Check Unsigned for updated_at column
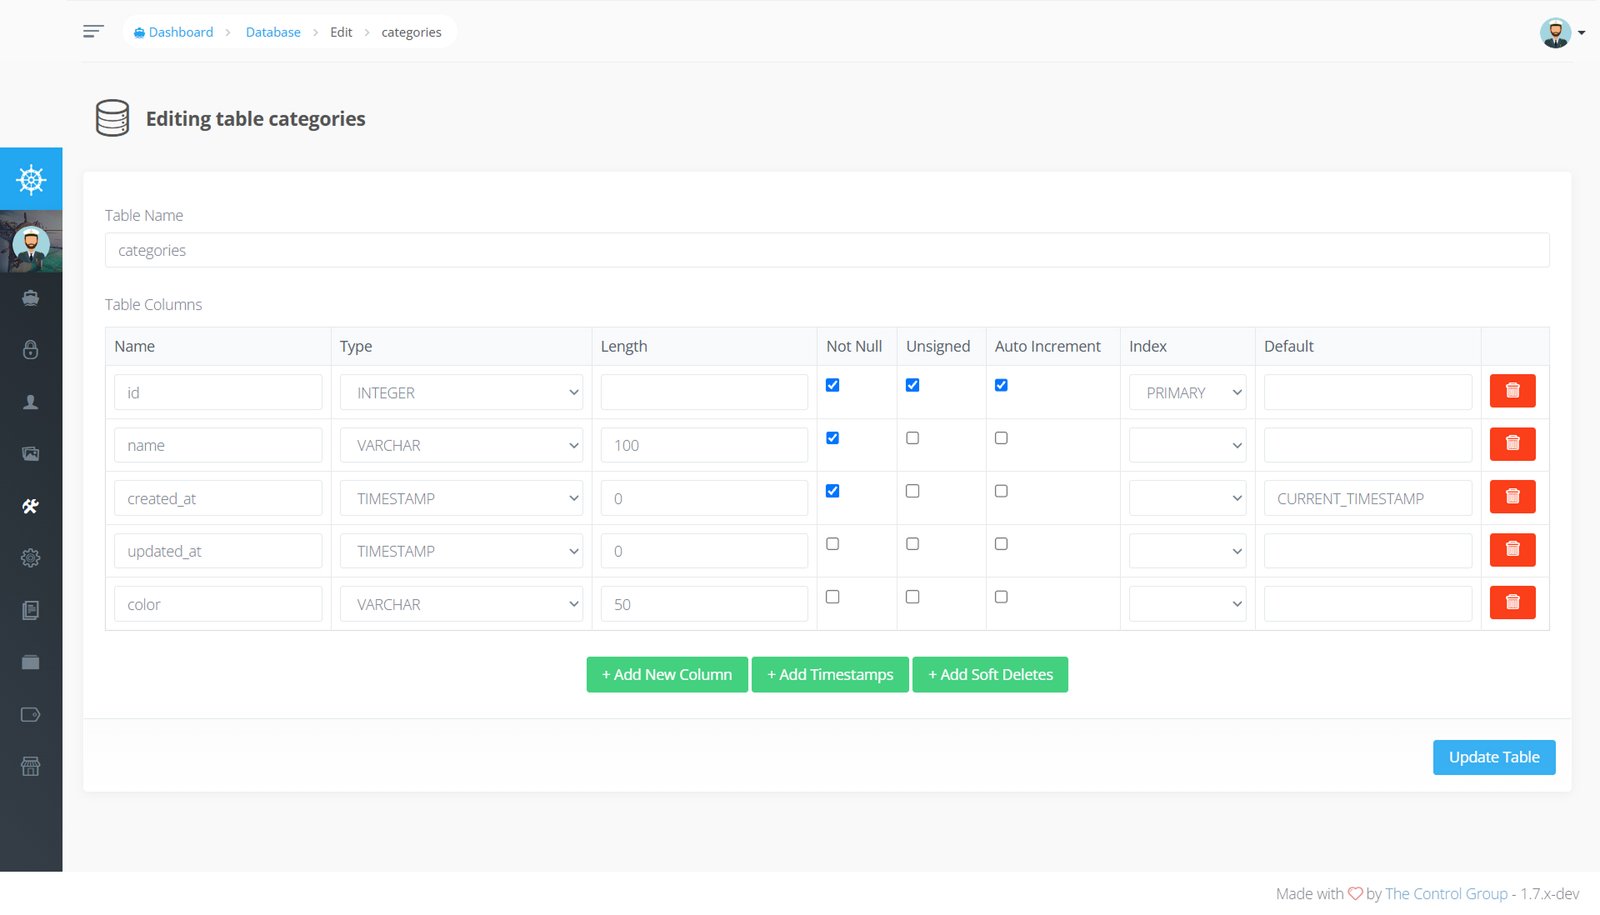The width and height of the screenshot is (1600, 915). point(912,544)
